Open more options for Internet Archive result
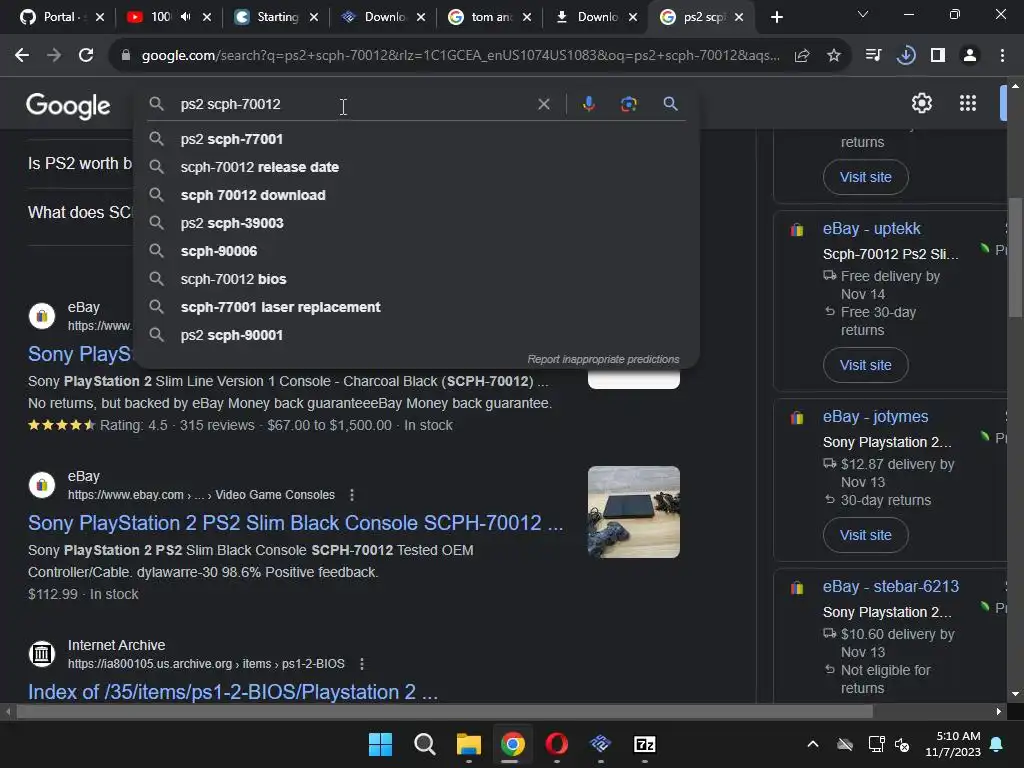 click(x=362, y=664)
